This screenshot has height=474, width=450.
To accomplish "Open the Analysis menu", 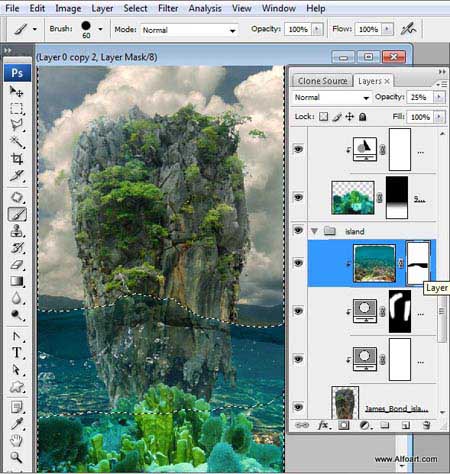I will pos(205,8).
